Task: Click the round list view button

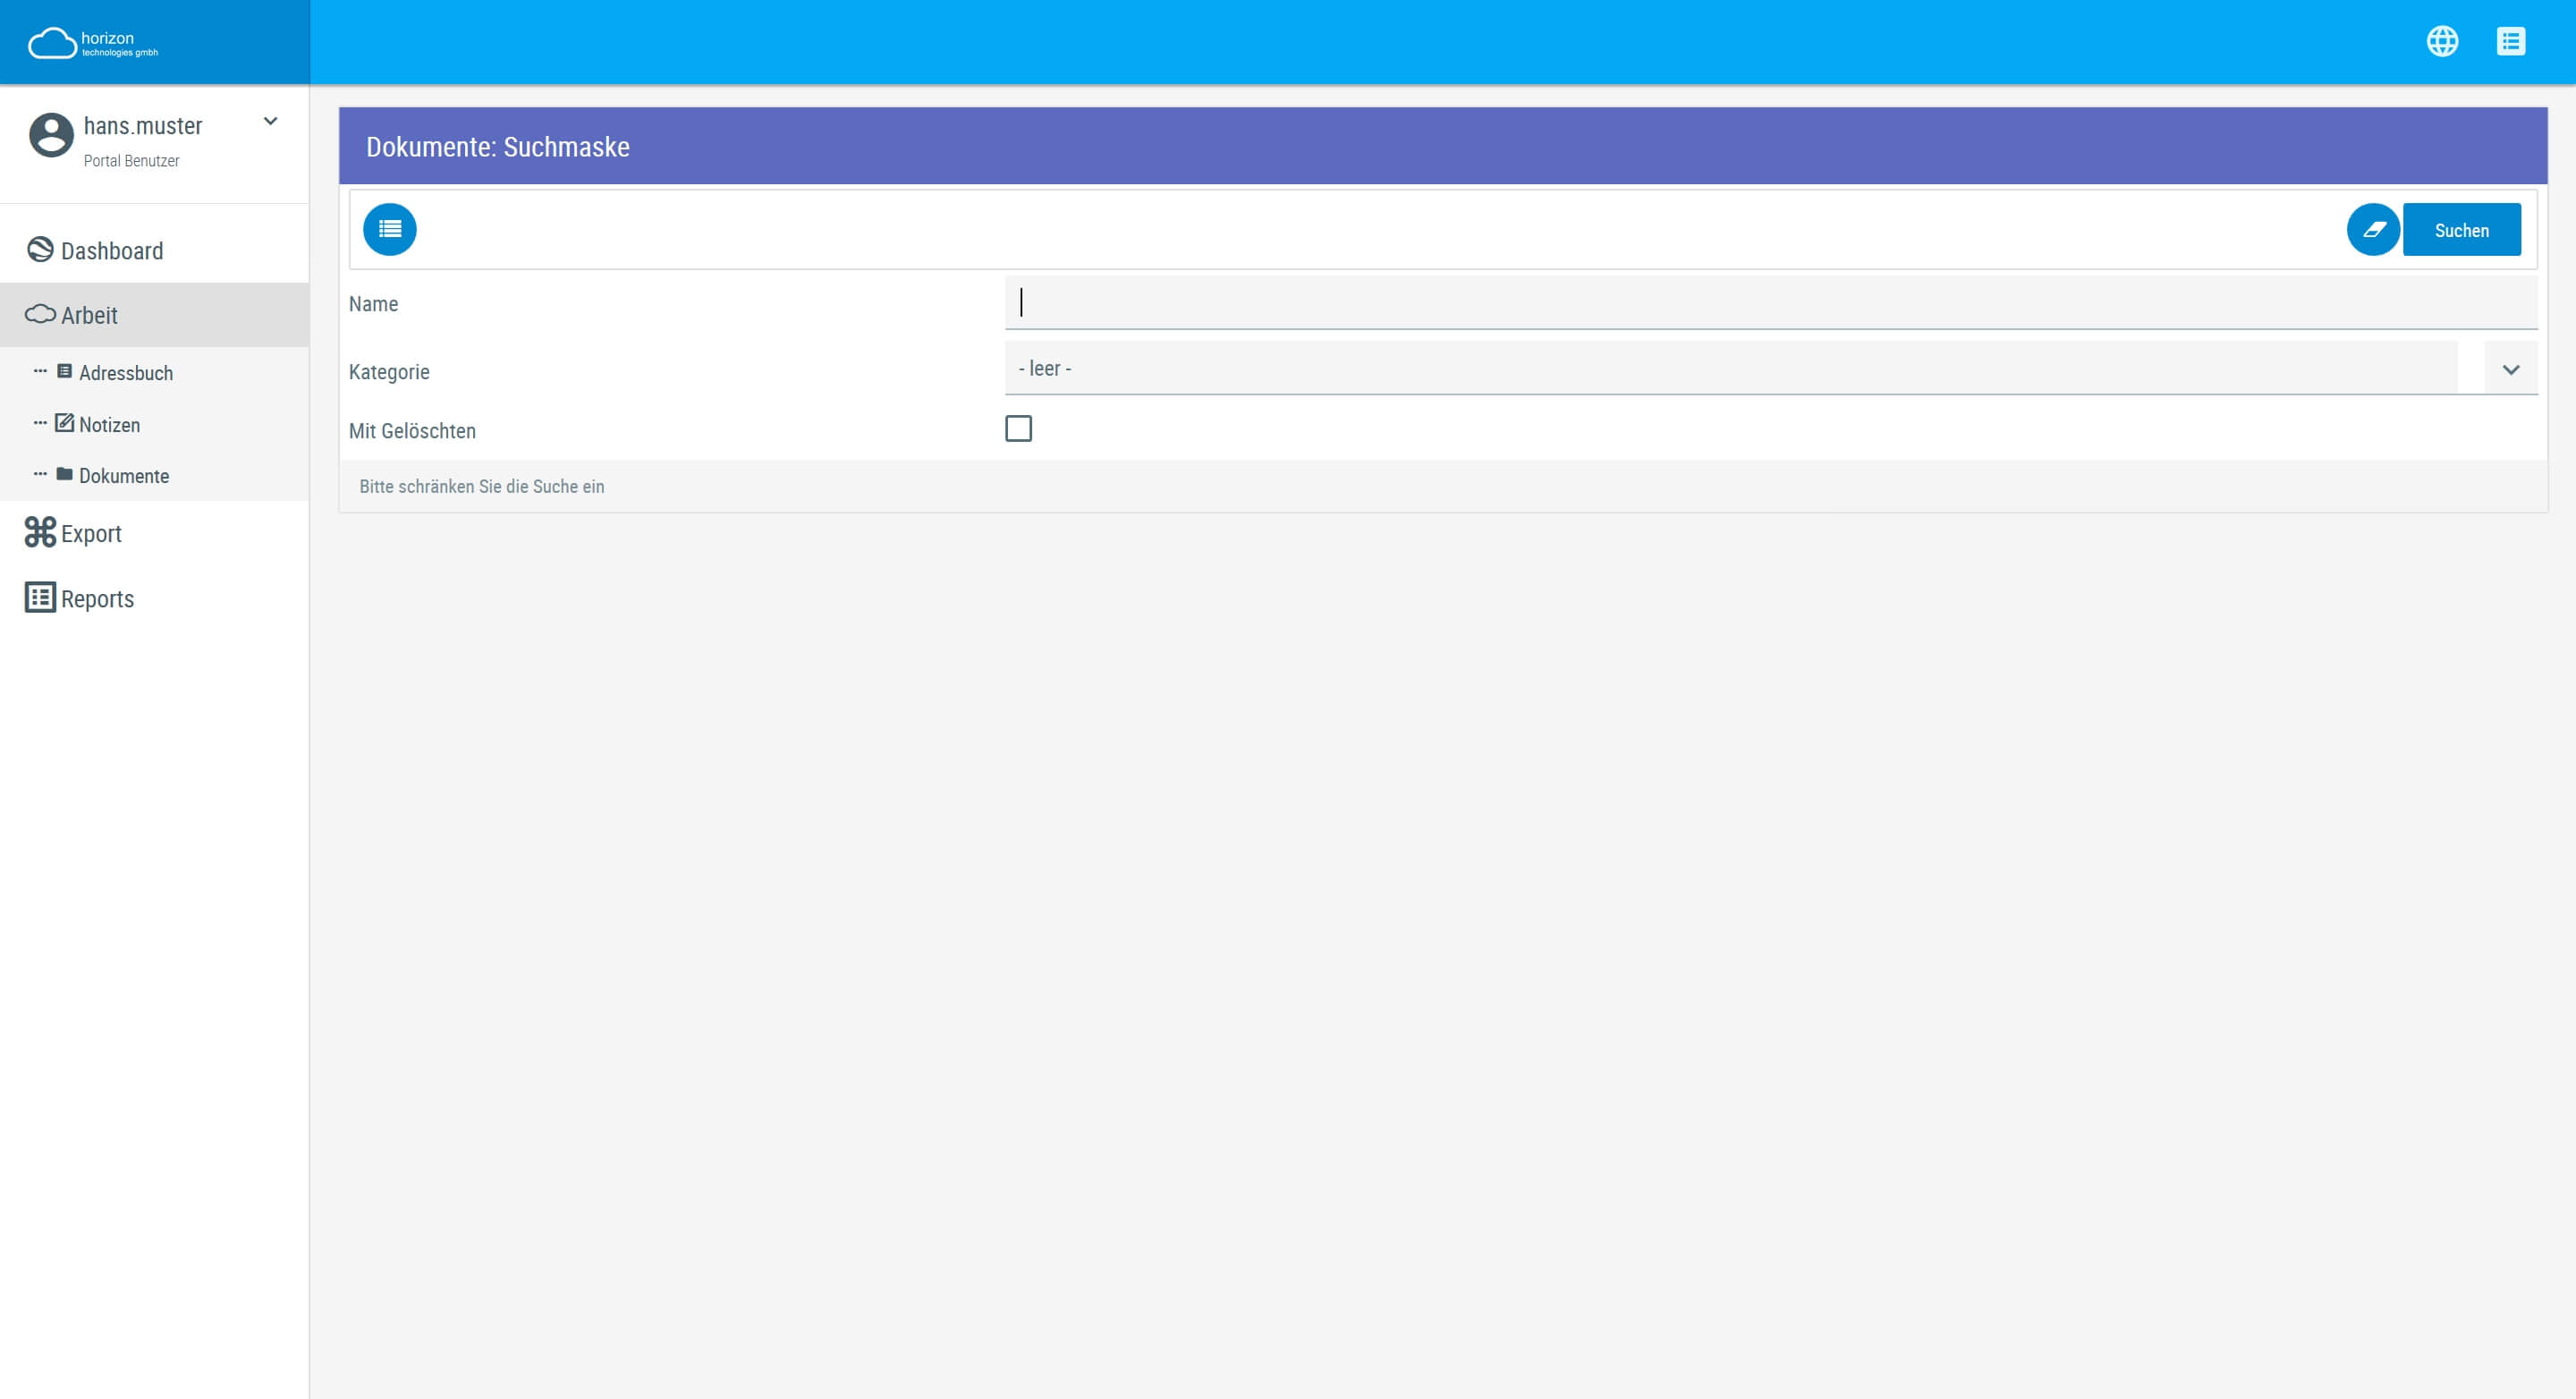Action: coord(389,229)
